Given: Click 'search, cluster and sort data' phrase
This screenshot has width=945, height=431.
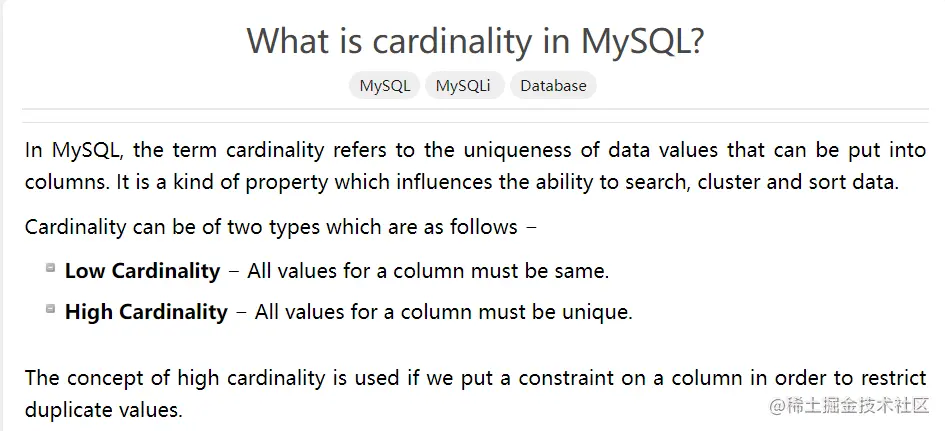Looking at the screenshot, I should pyautogui.click(x=747, y=181).
